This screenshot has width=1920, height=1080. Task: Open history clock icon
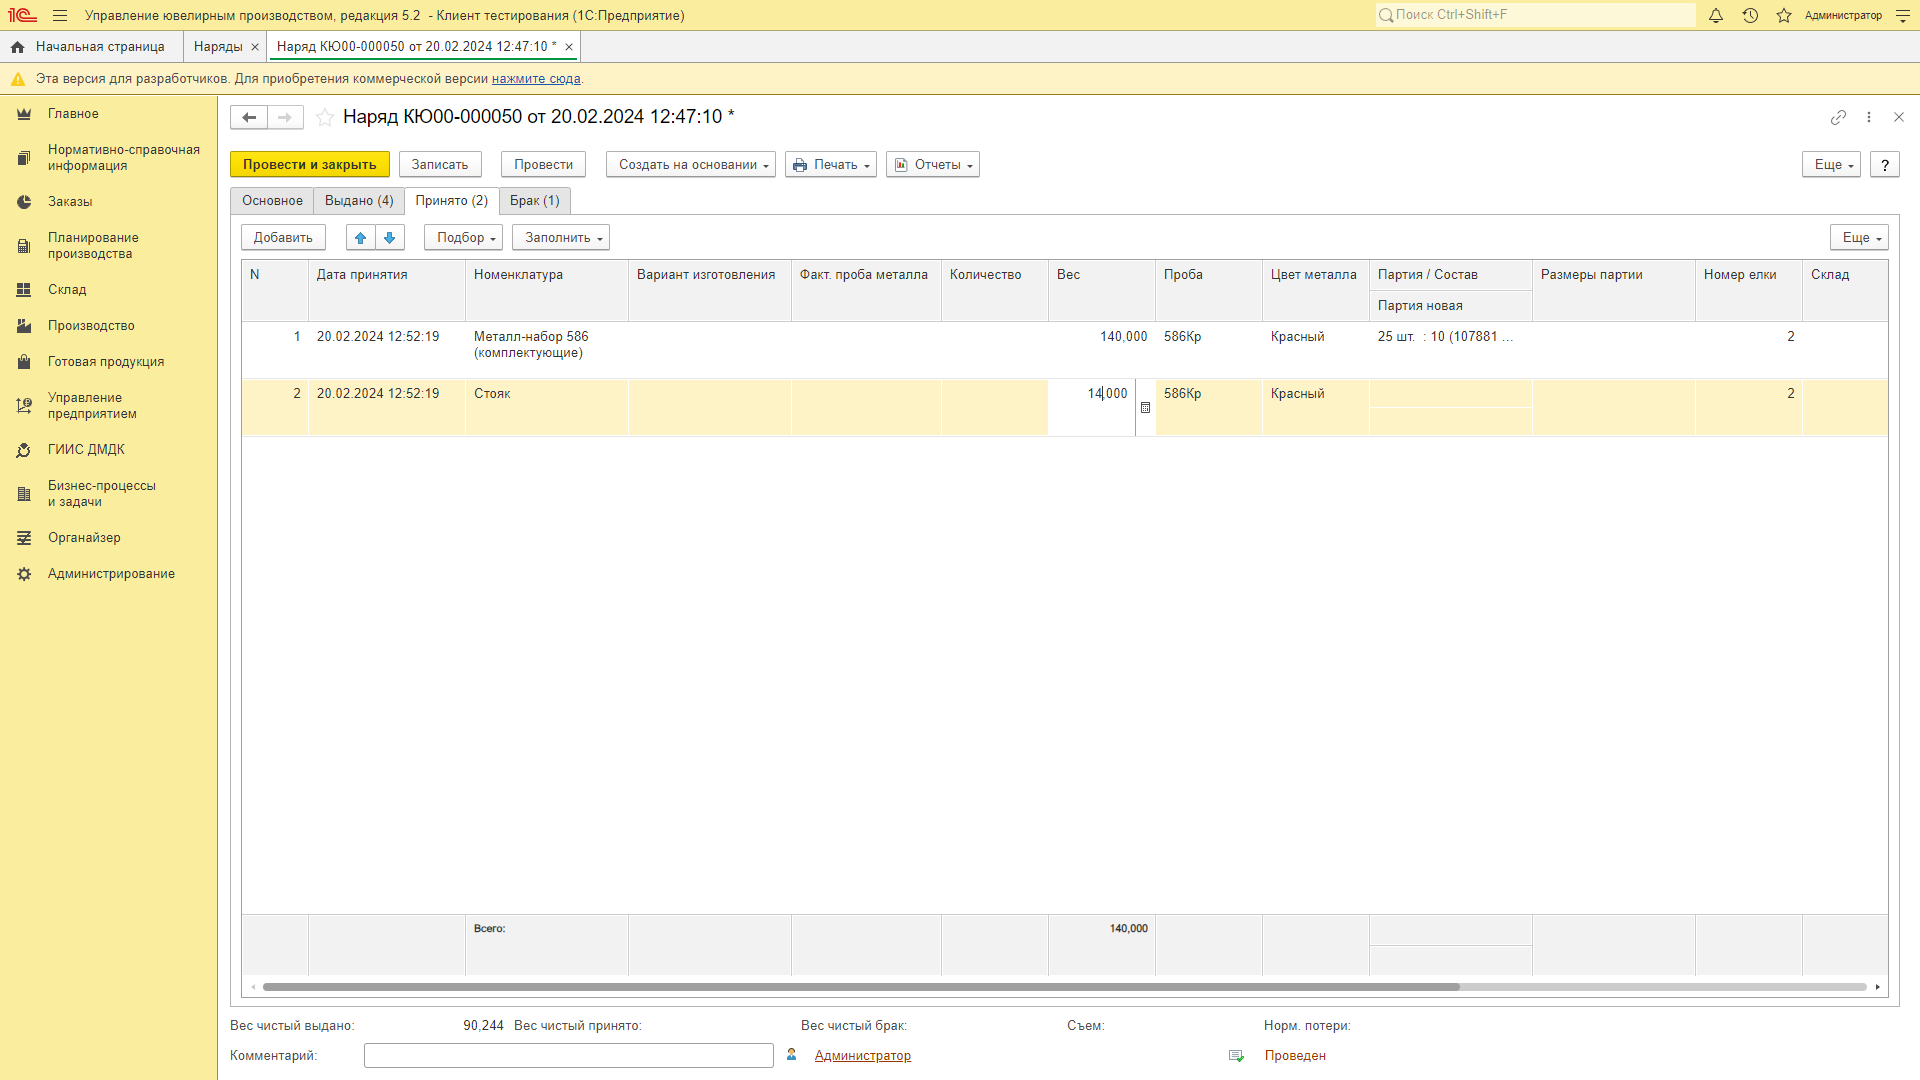[1750, 15]
